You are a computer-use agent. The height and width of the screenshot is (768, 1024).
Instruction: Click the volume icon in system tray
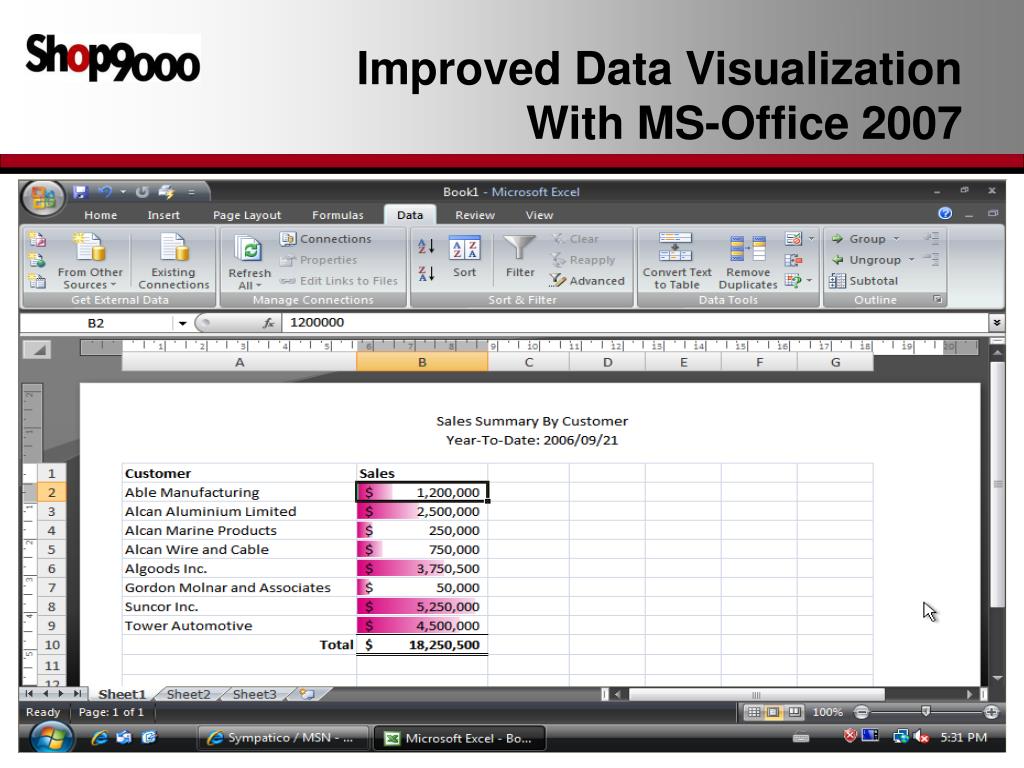point(921,737)
